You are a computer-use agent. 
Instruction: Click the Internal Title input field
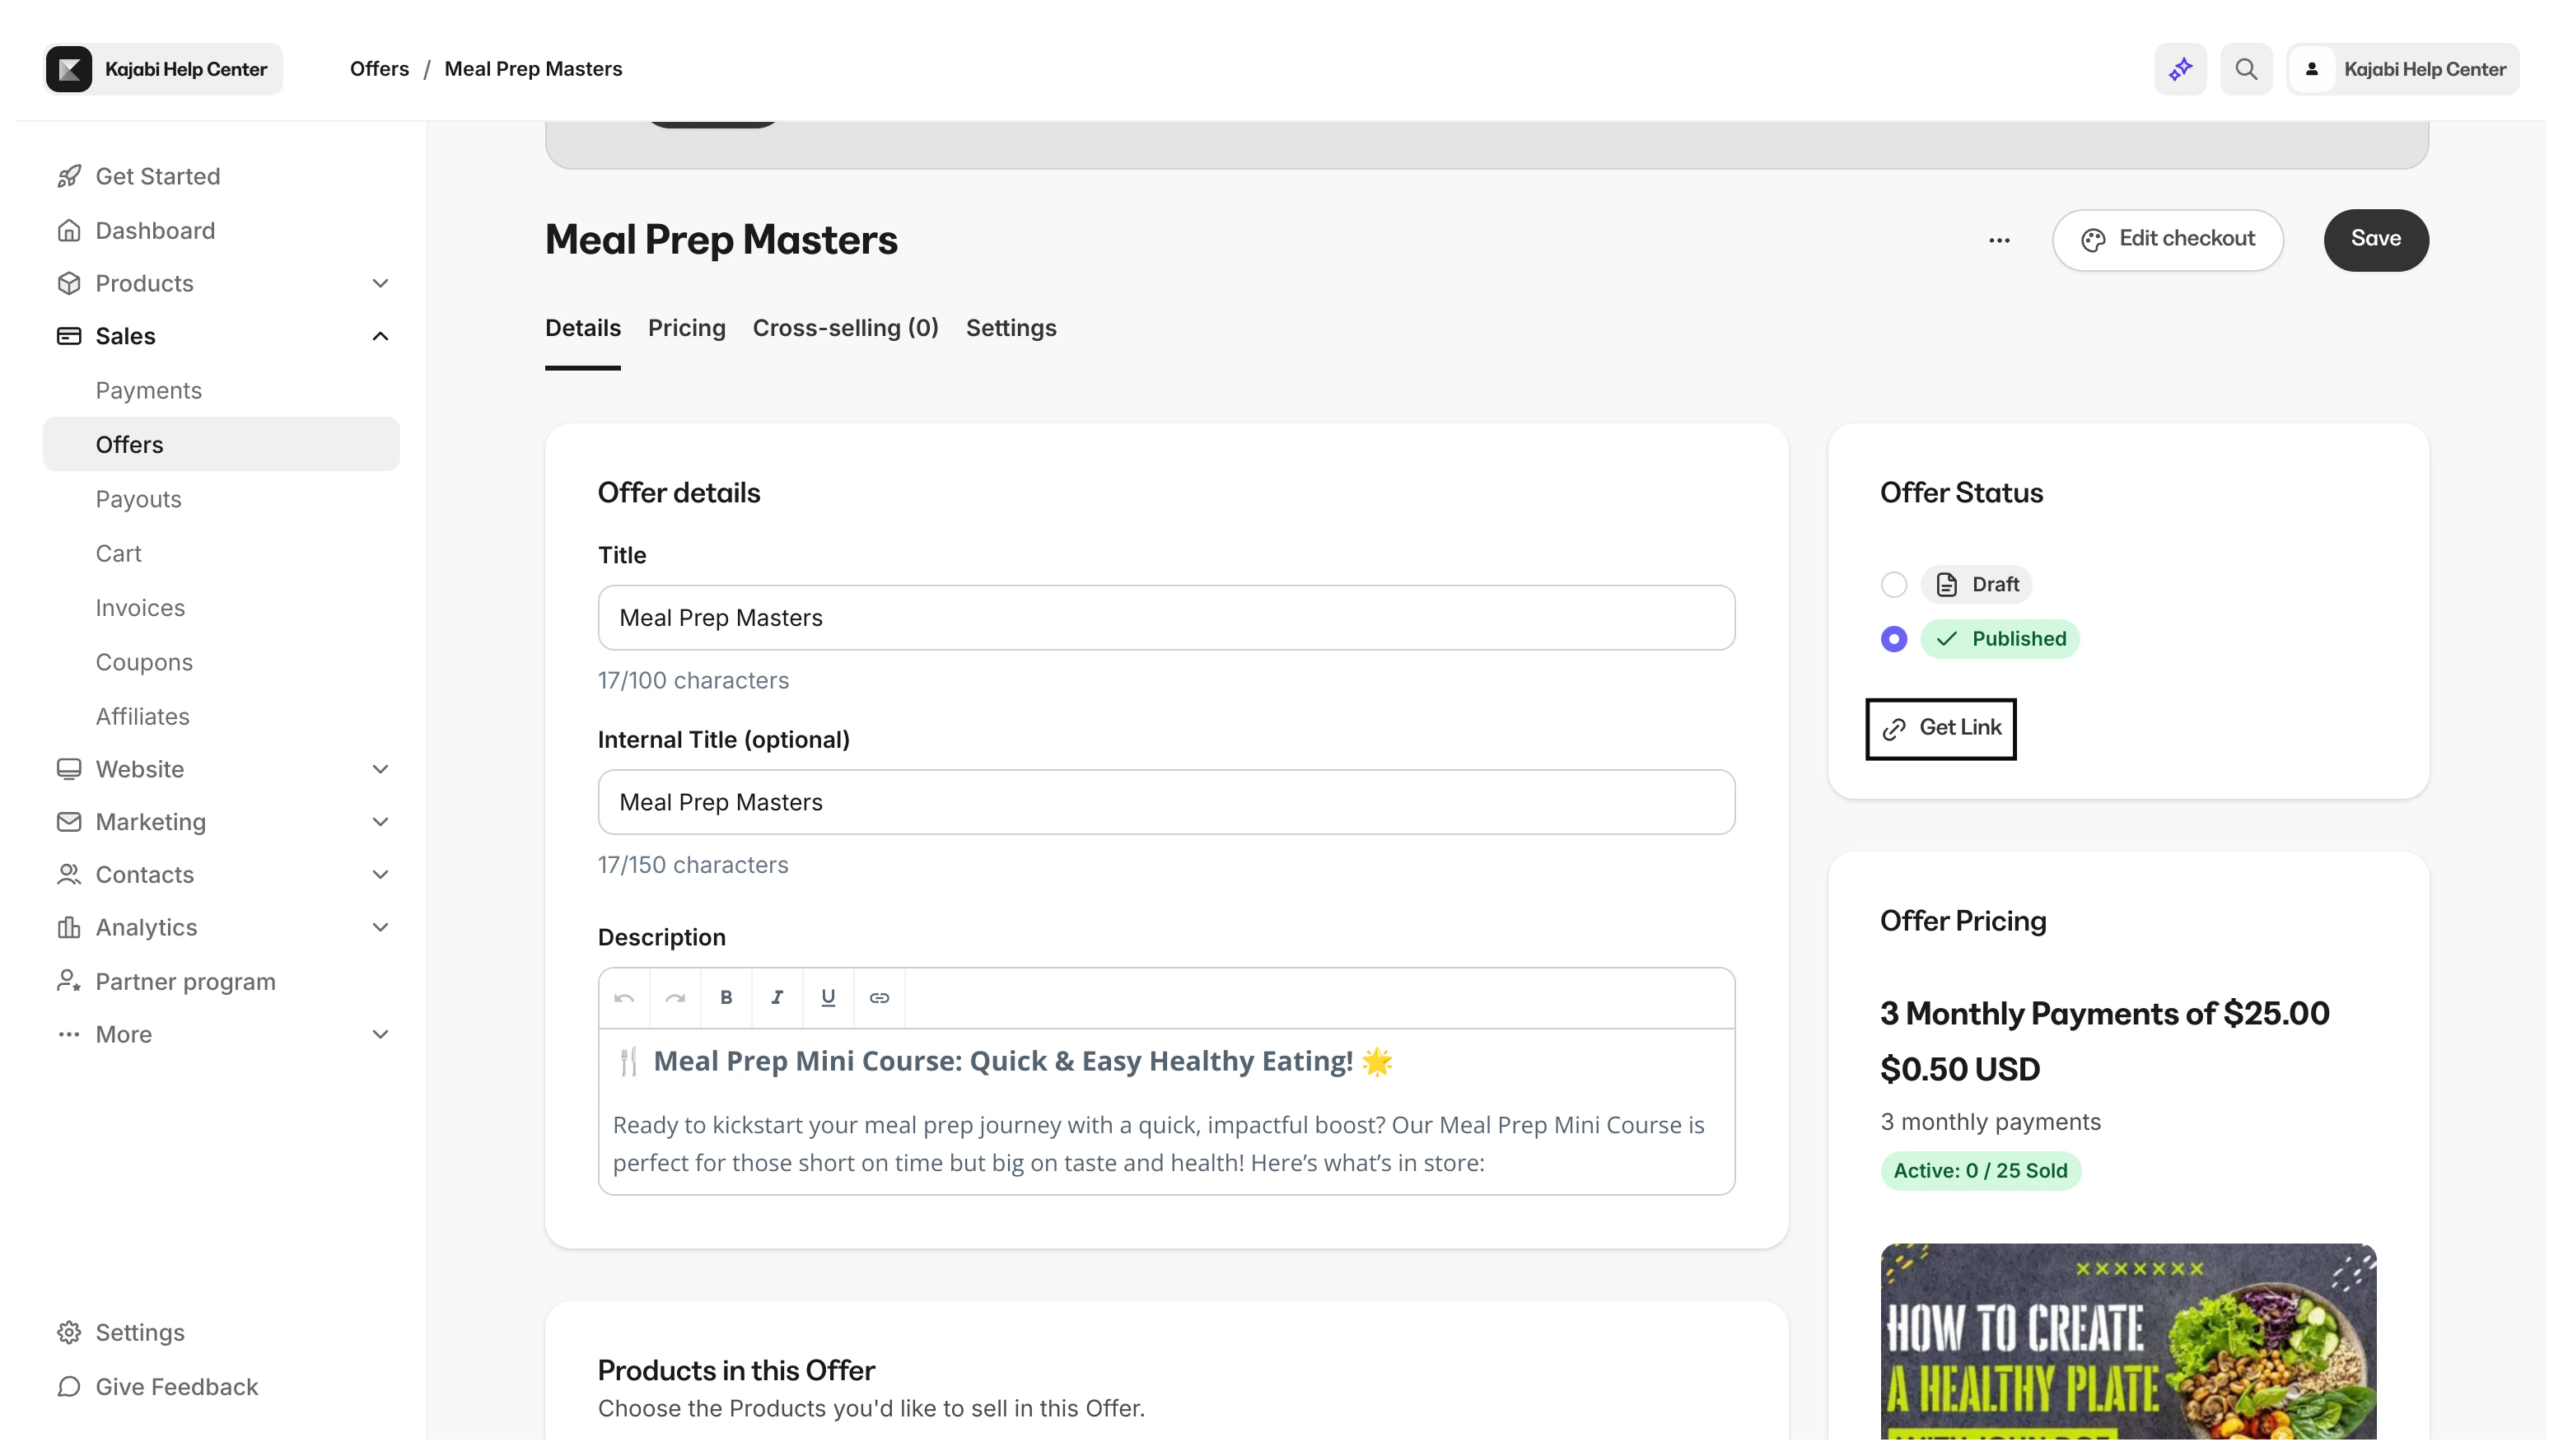[1165, 802]
